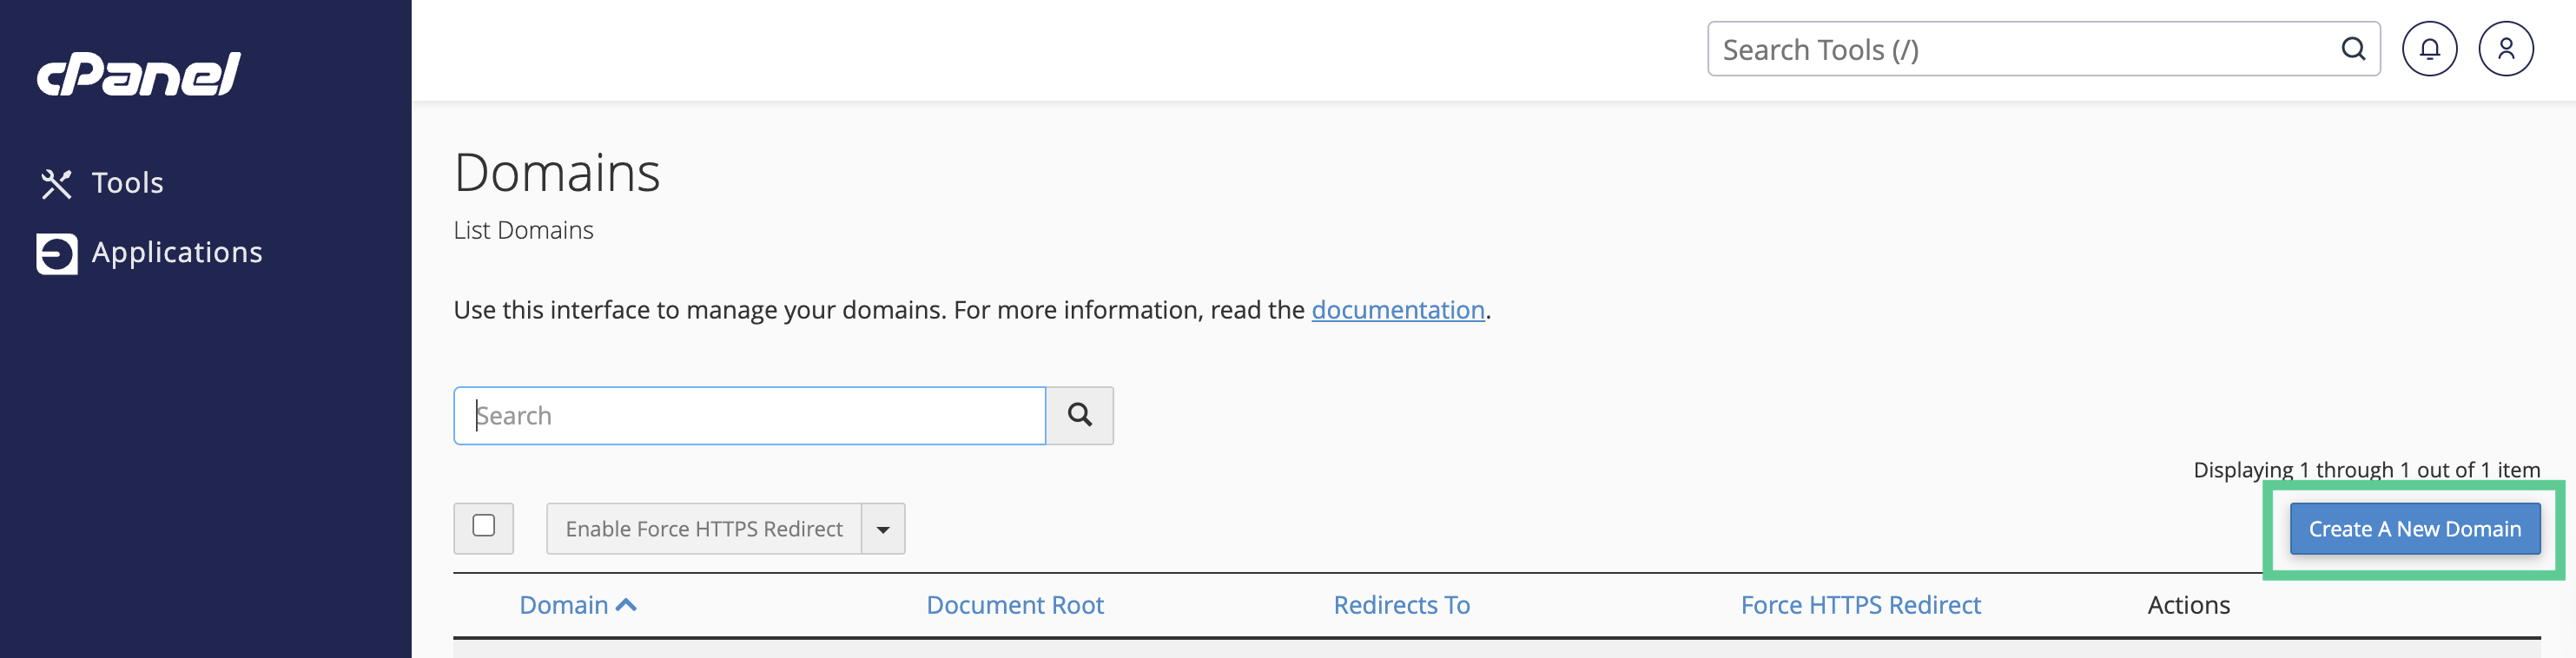The image size is (2576, 658).
Task: Click the sort chevron next to Domain
Action: (628, 604)
